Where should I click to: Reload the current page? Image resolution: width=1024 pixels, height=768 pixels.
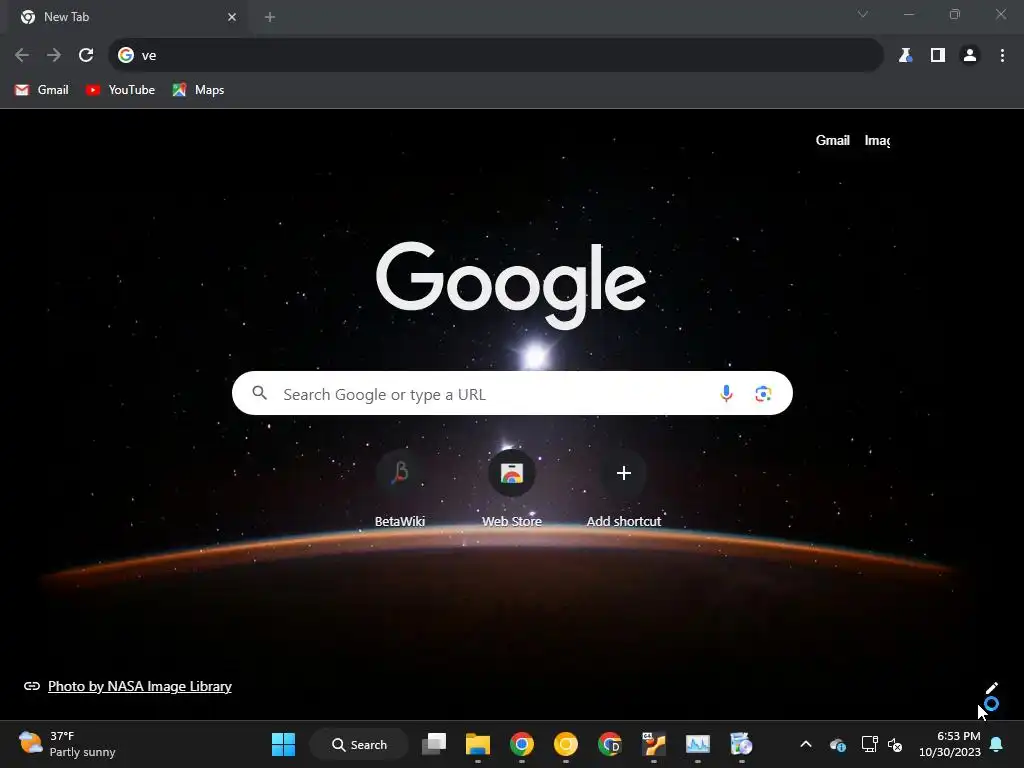click(86, 55)
